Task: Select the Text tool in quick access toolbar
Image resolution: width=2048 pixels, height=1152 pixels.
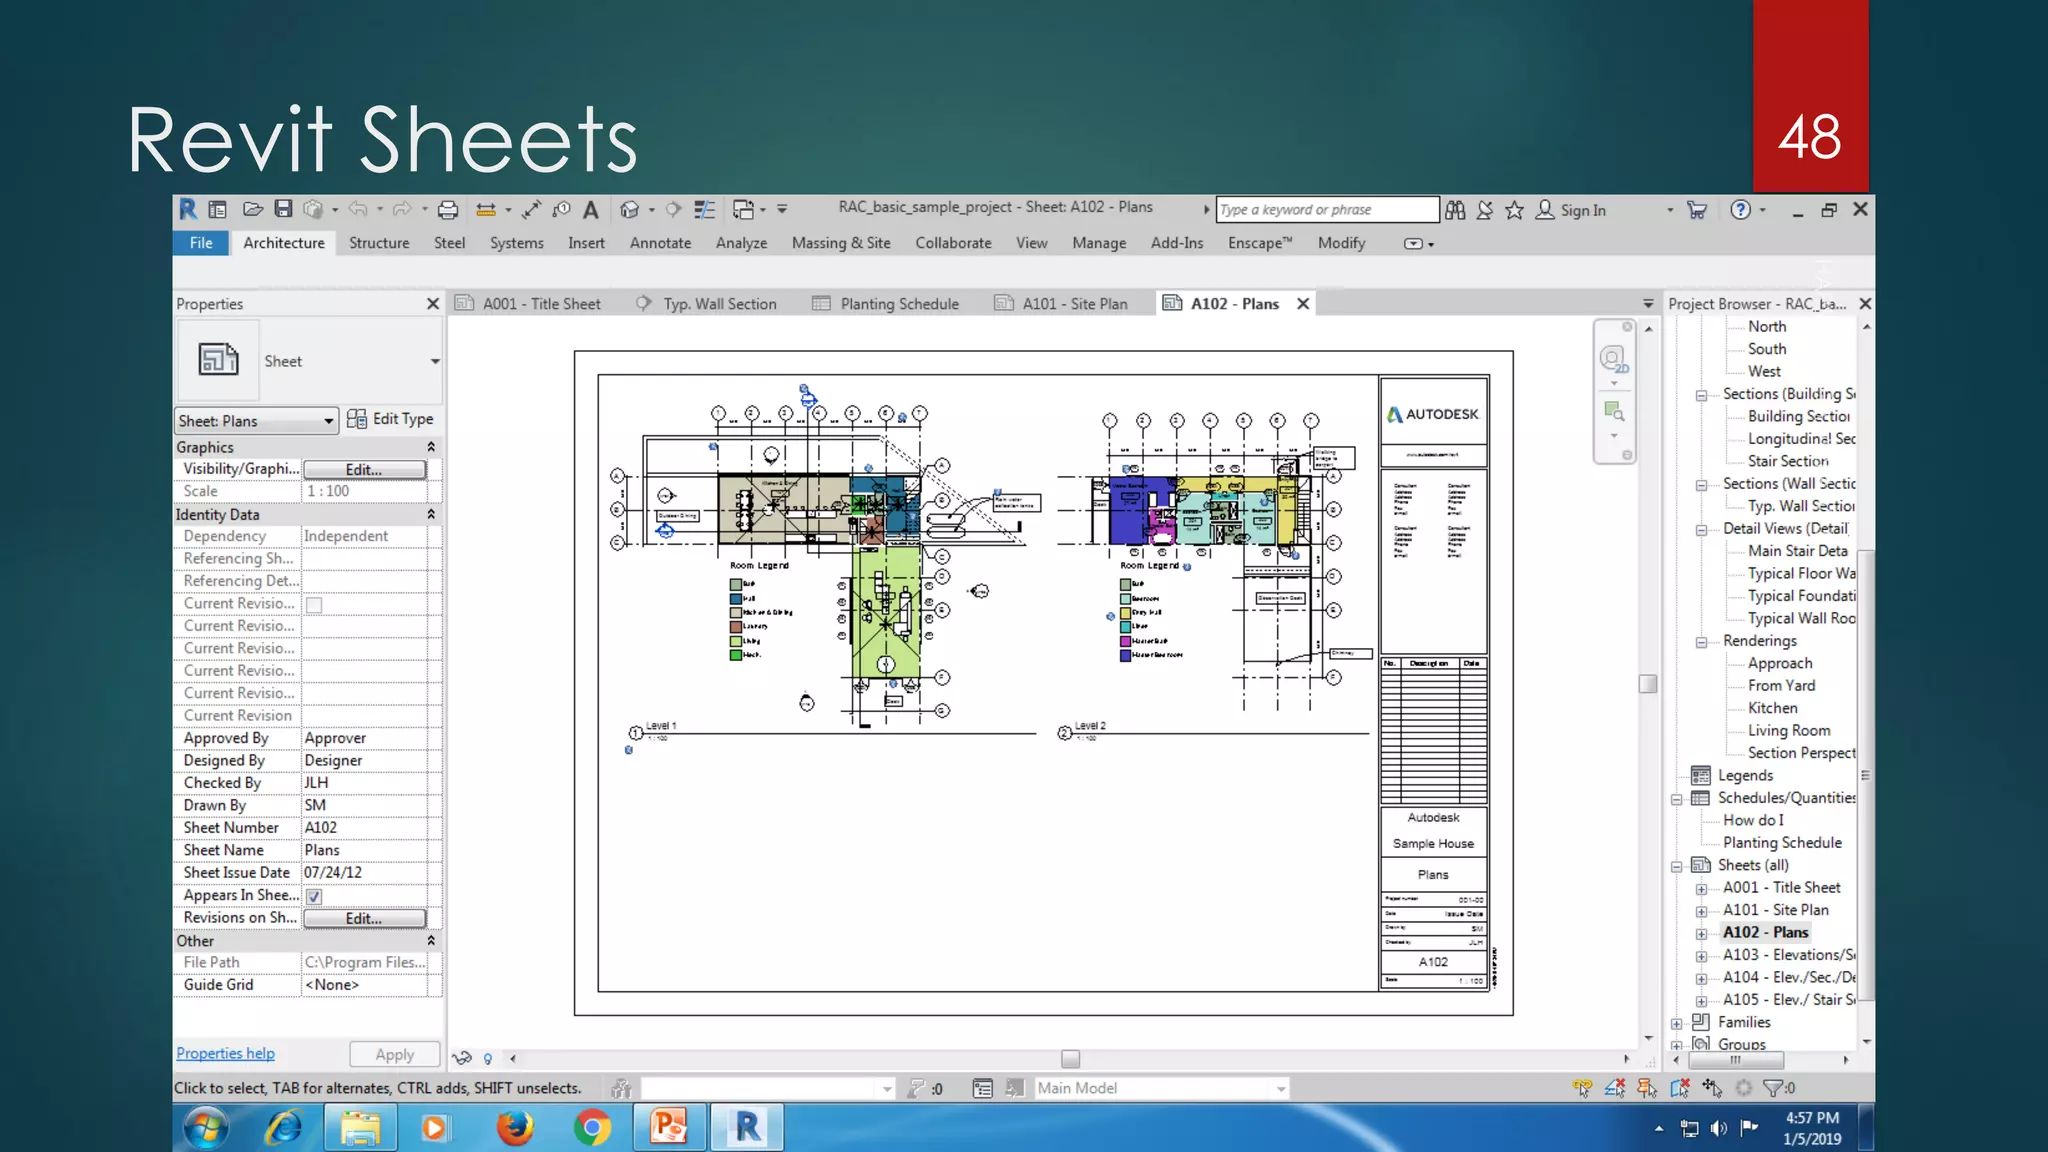Action: click(x=591, y=210)
